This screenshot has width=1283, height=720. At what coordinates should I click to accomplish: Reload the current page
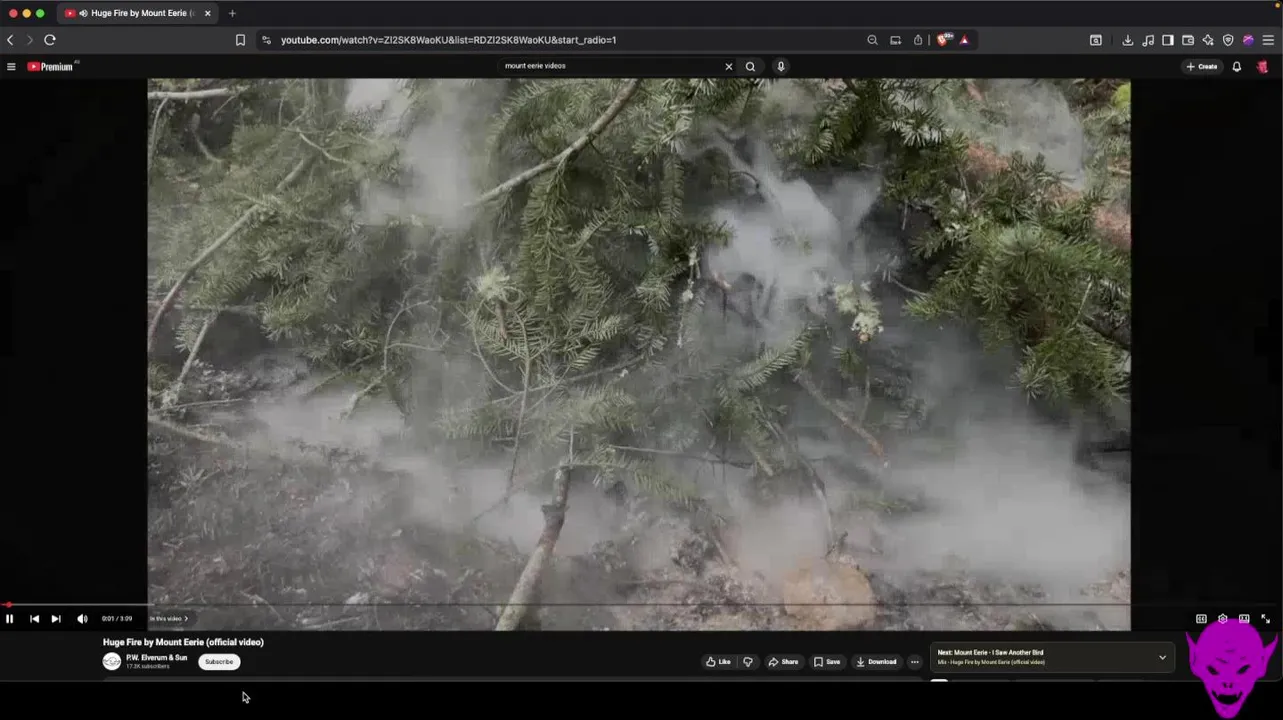49,40
